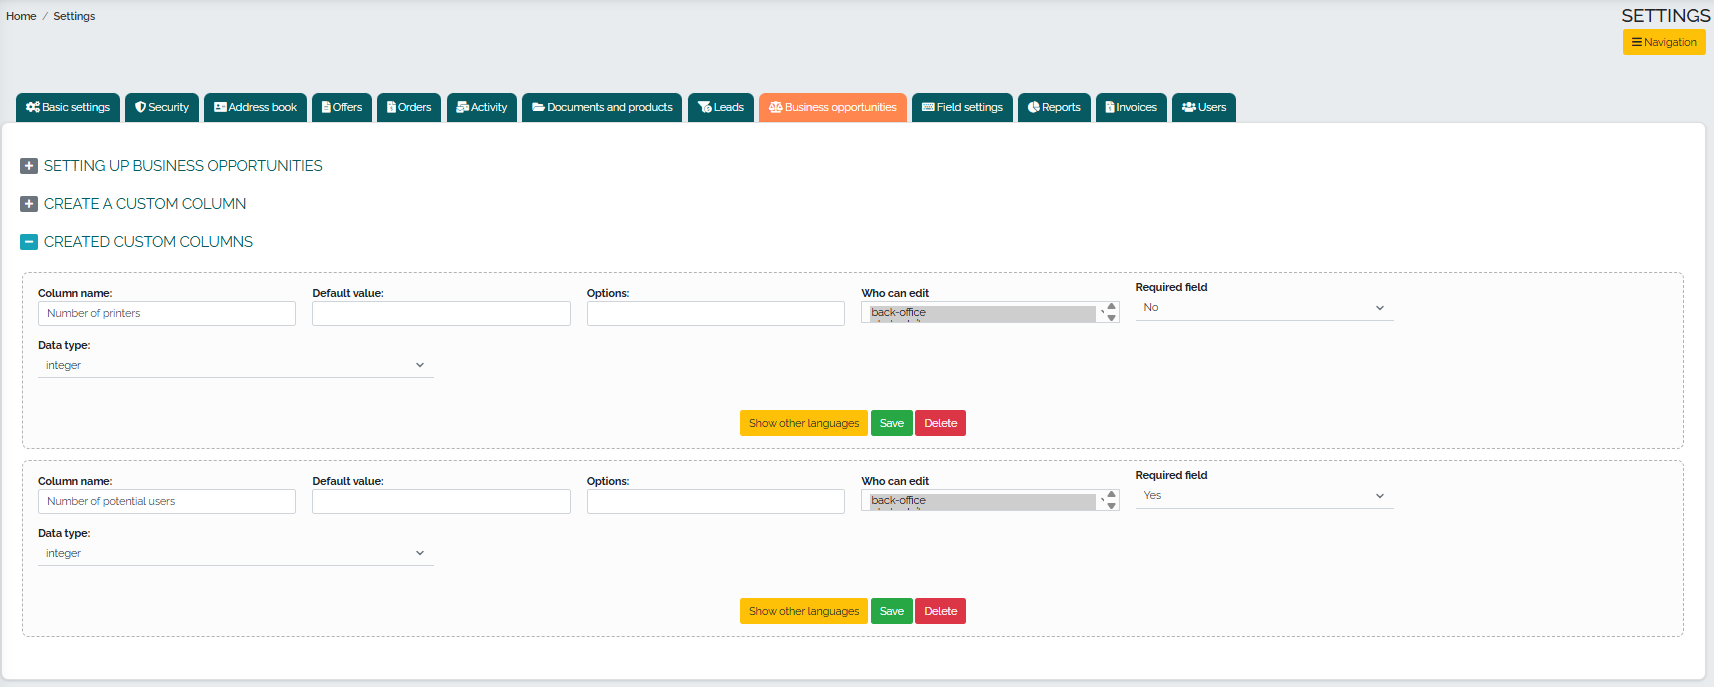
Task: Select the Business opportunities tab
Action: tap(833, 107)
